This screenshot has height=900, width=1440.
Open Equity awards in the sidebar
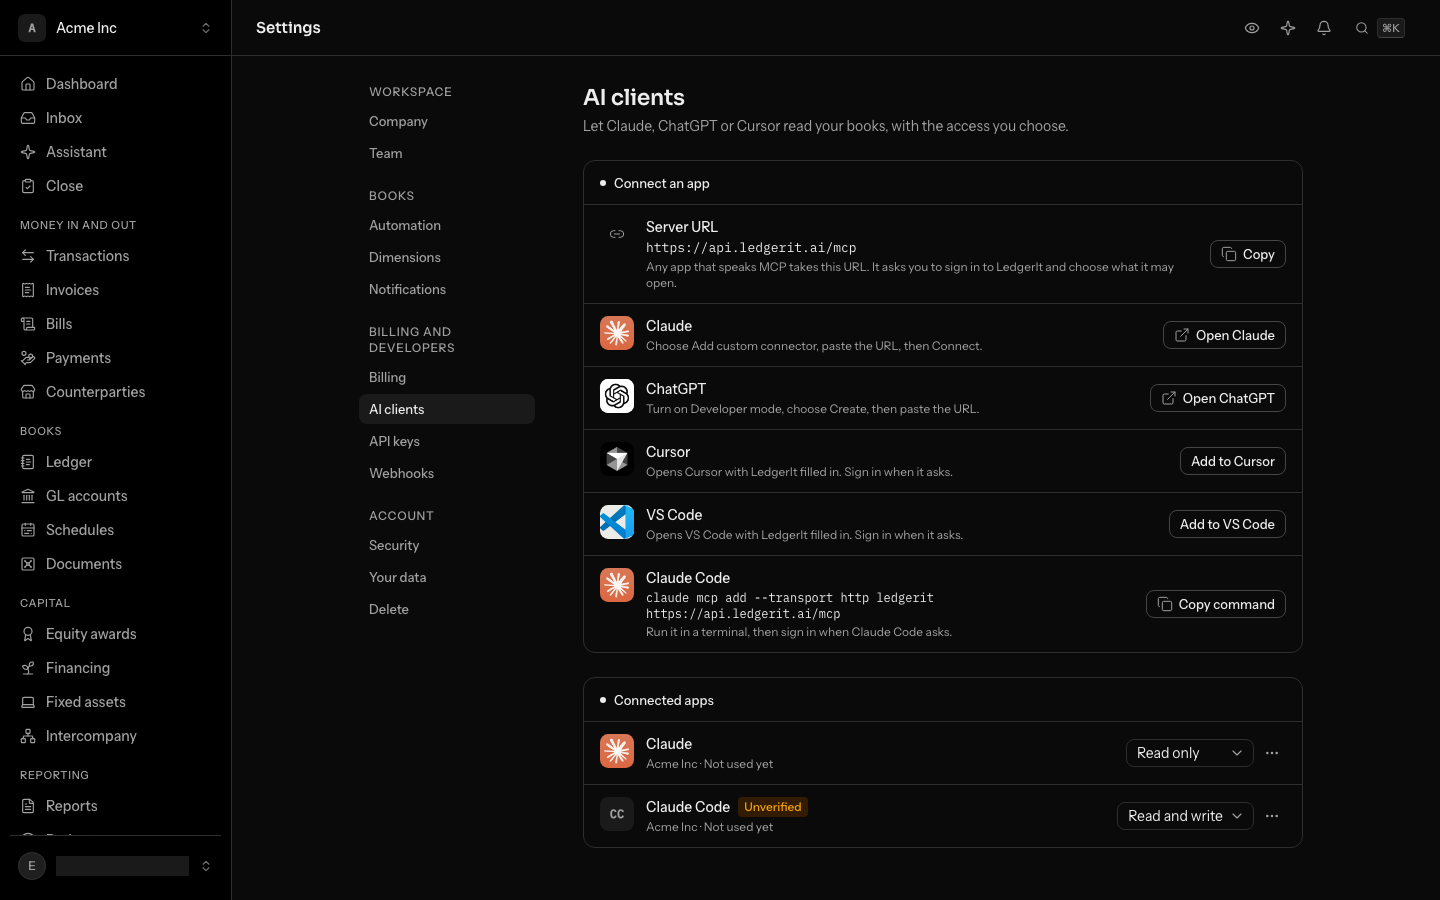[115, 634]
